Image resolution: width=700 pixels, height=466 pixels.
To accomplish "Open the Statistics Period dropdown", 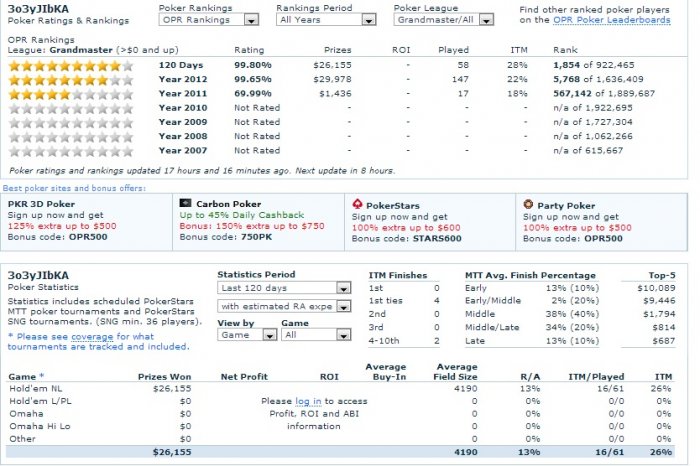I will pos(284,288).
